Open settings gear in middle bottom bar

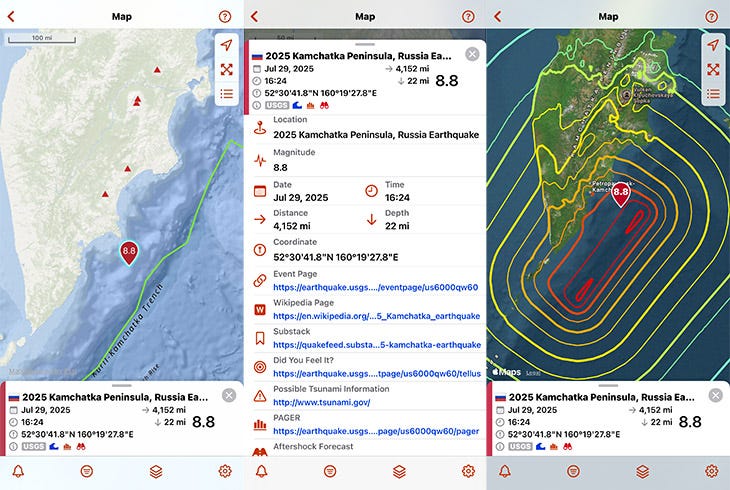click(468, 471)
